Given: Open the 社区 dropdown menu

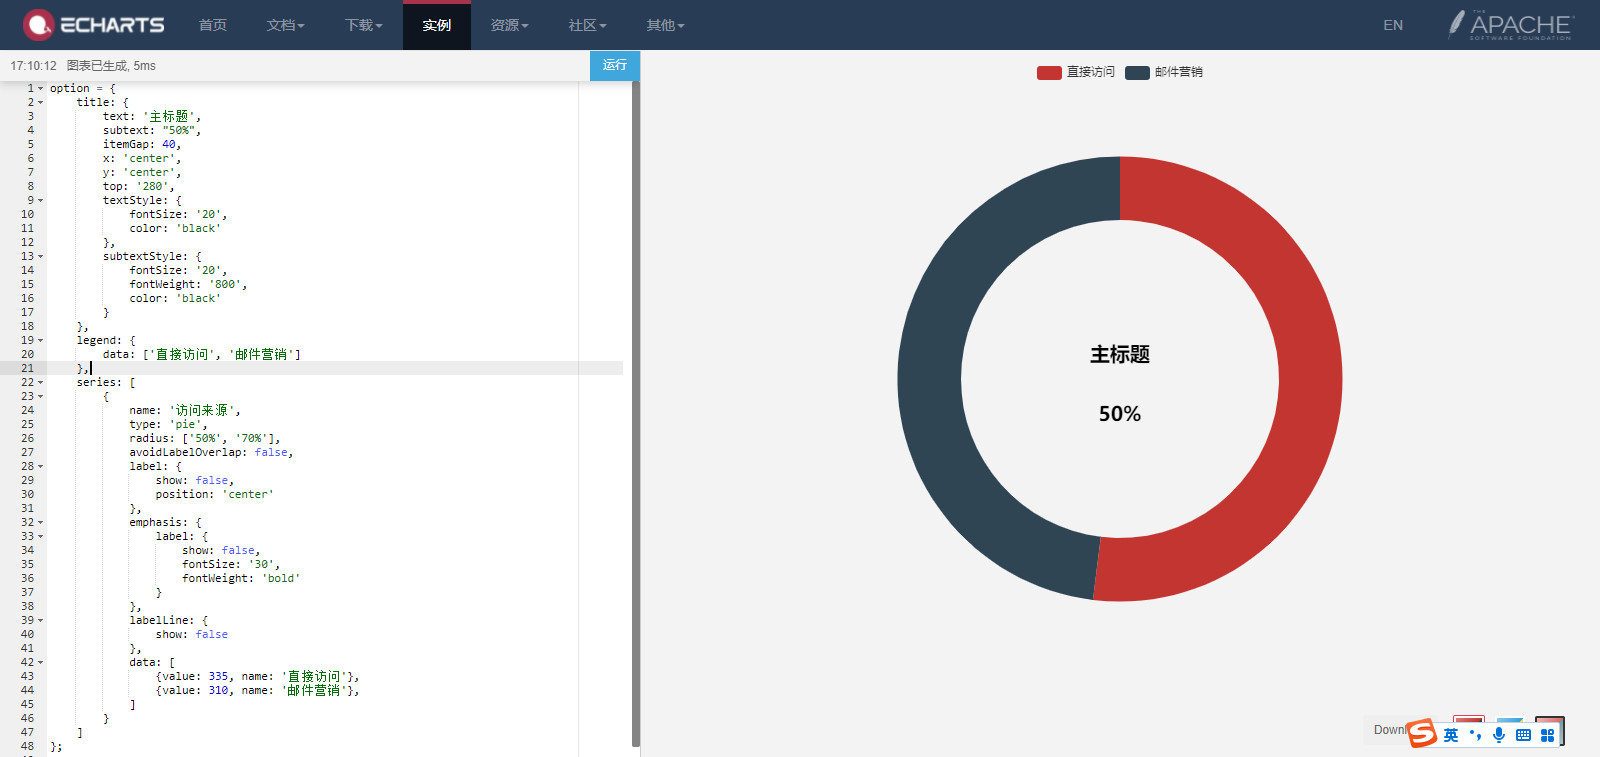Looking at the screenshot, I should coord(588,25).
